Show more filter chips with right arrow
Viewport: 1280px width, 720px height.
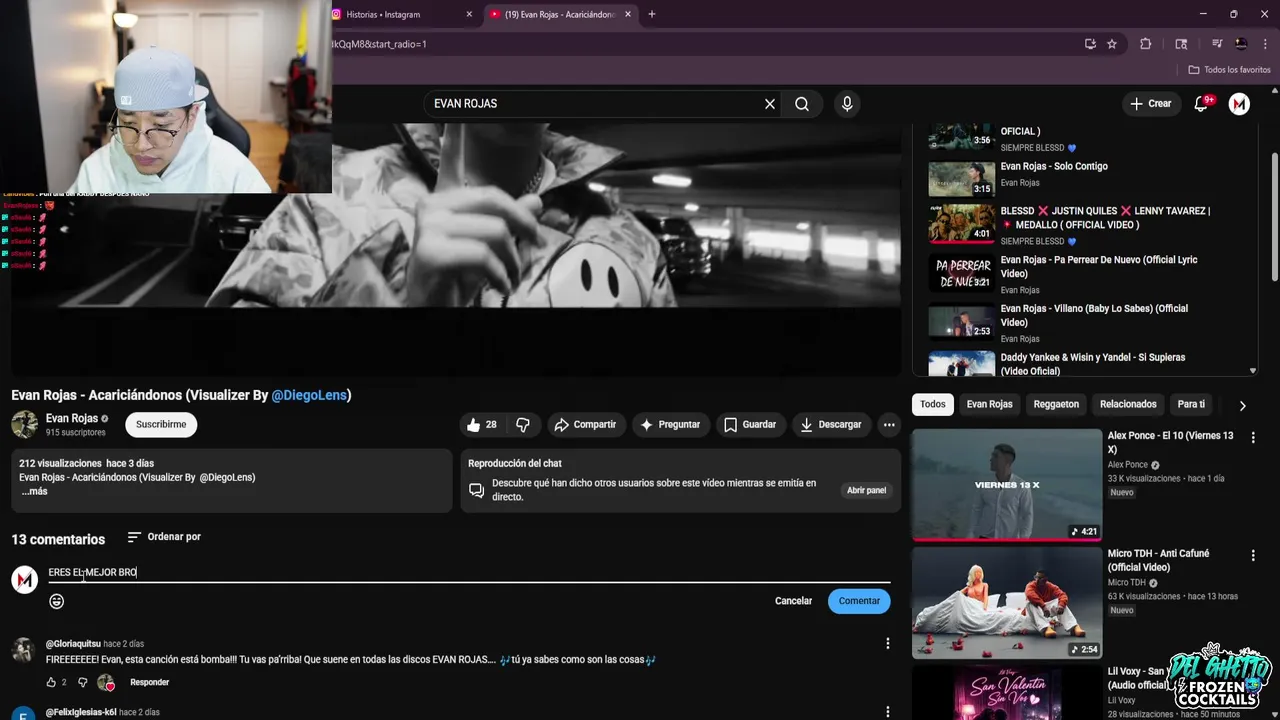click(1242, 405)
